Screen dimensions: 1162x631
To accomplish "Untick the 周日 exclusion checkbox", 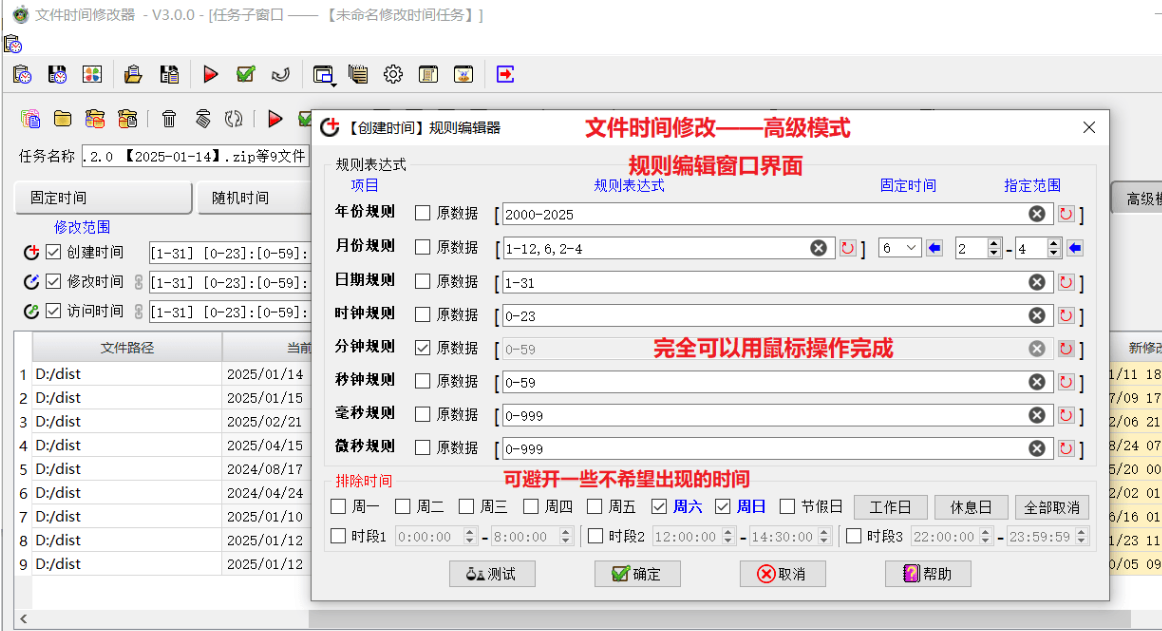I will (723, 506).
